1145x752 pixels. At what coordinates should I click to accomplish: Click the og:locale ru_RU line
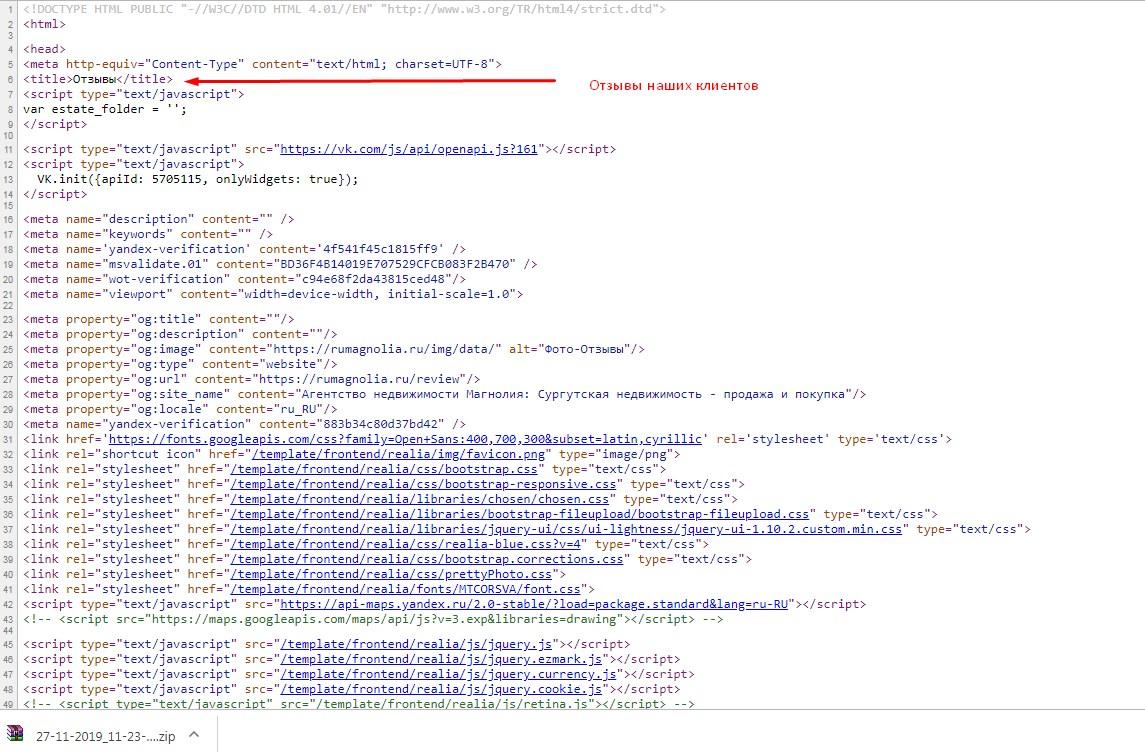[x=180, y=409]
